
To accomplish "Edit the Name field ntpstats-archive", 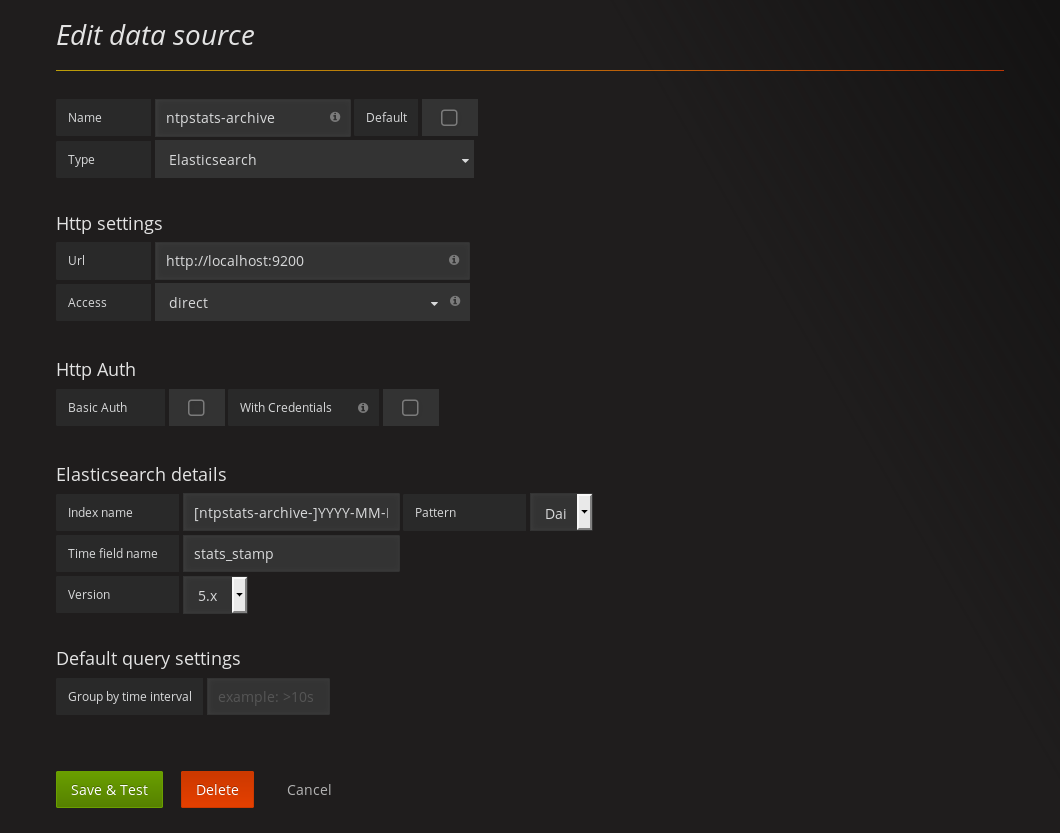I will pos(253,118).
